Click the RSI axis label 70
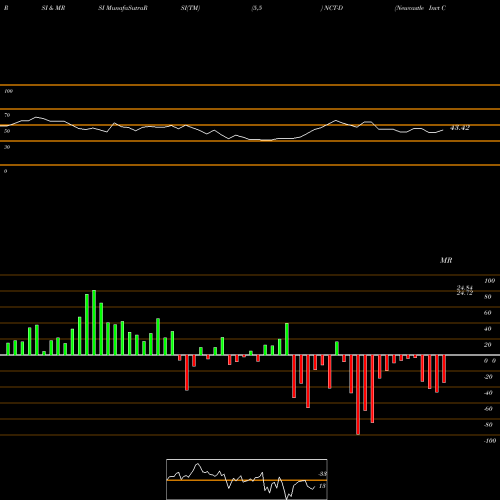Screen dimensions: 500x500 tap(7, 115)
